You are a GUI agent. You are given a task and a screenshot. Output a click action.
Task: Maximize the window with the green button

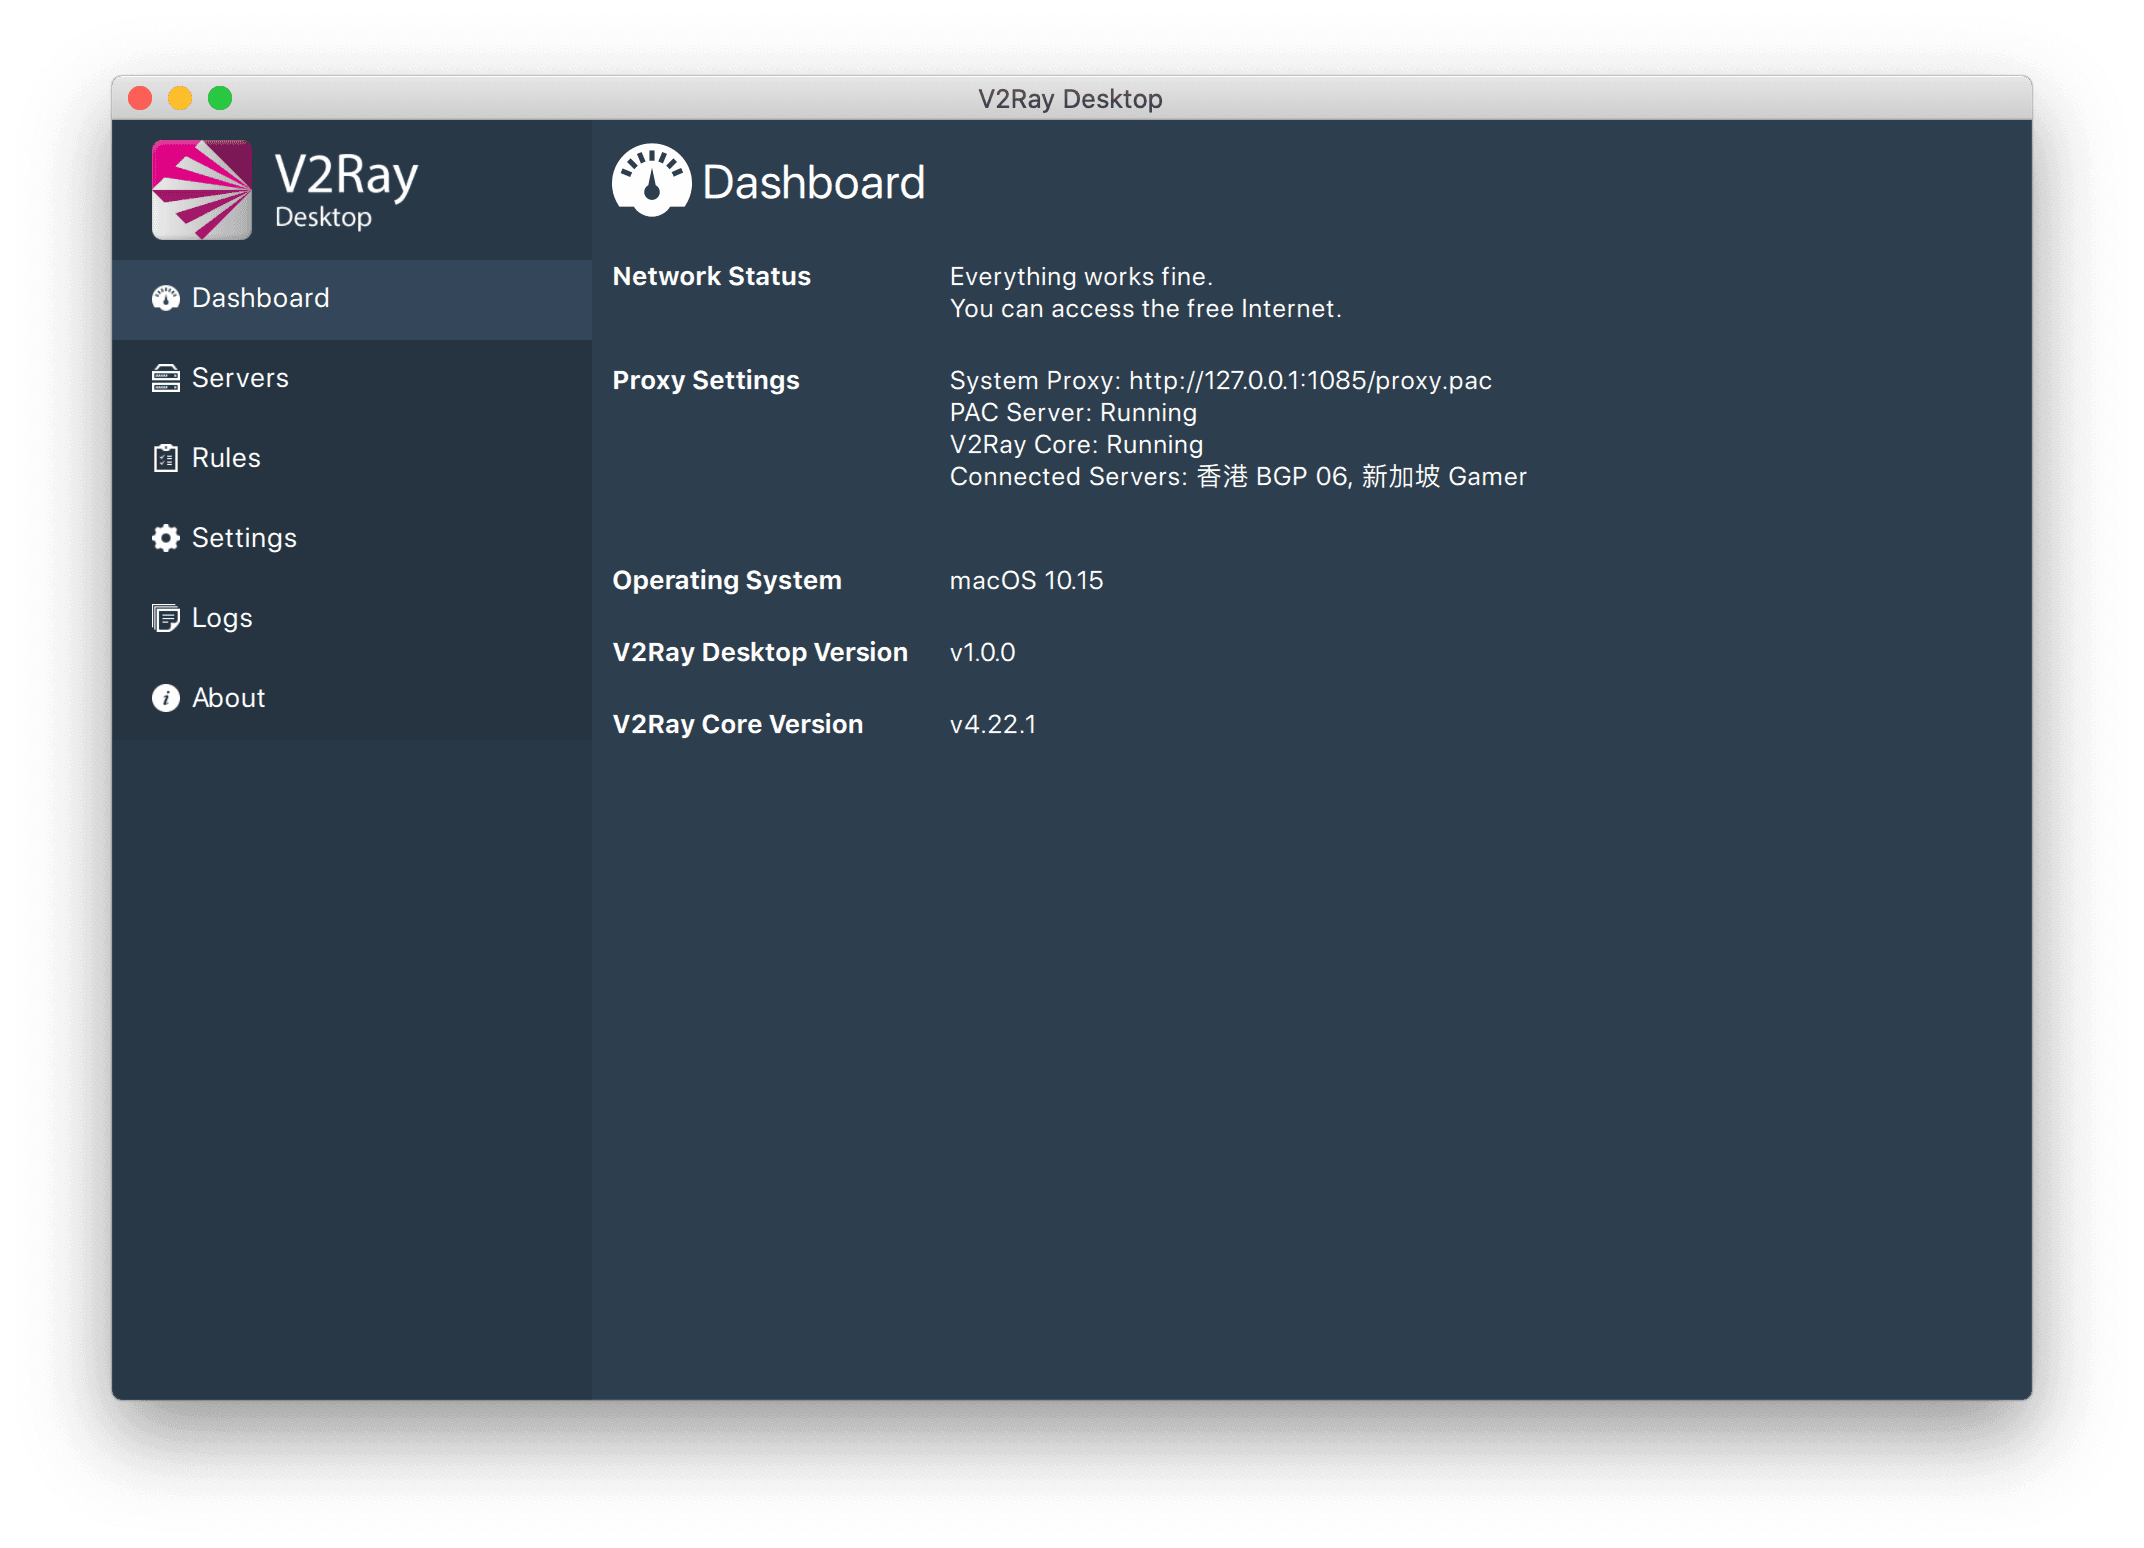tap(220, 98)
